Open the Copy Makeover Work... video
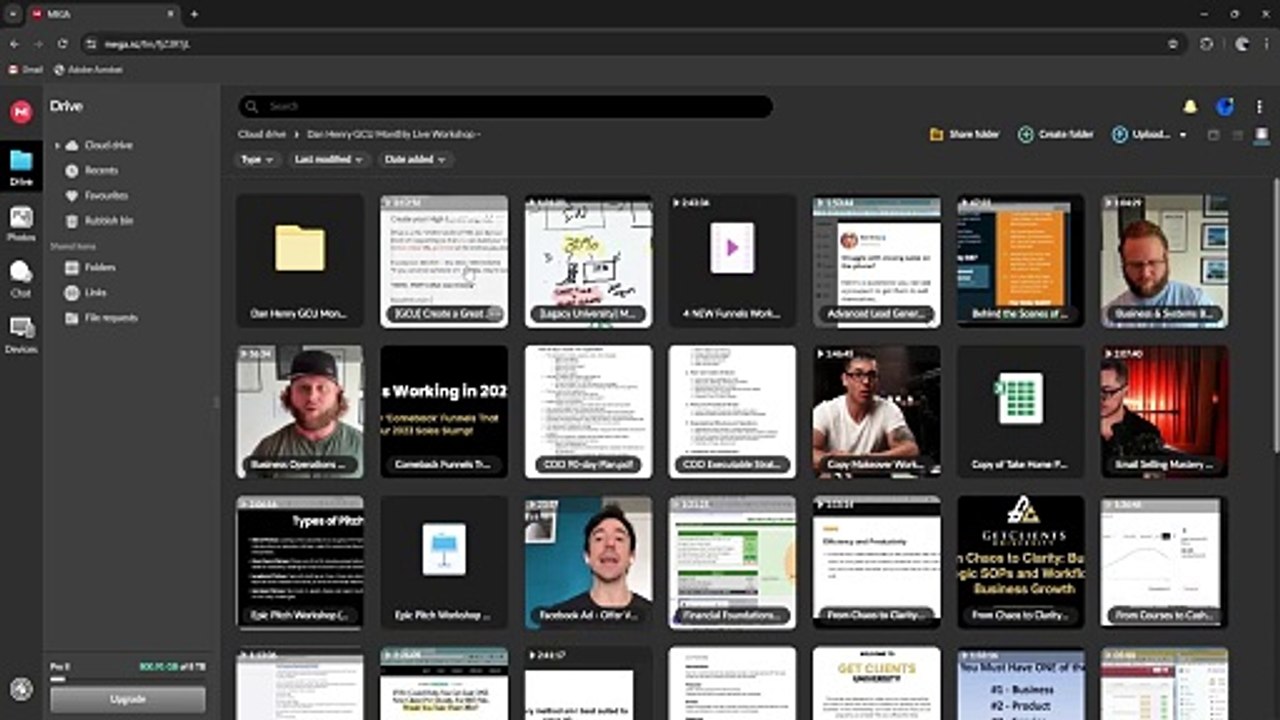Viewport: 1280px width, 720px height. pyautogui.click(x=876, y=411)
